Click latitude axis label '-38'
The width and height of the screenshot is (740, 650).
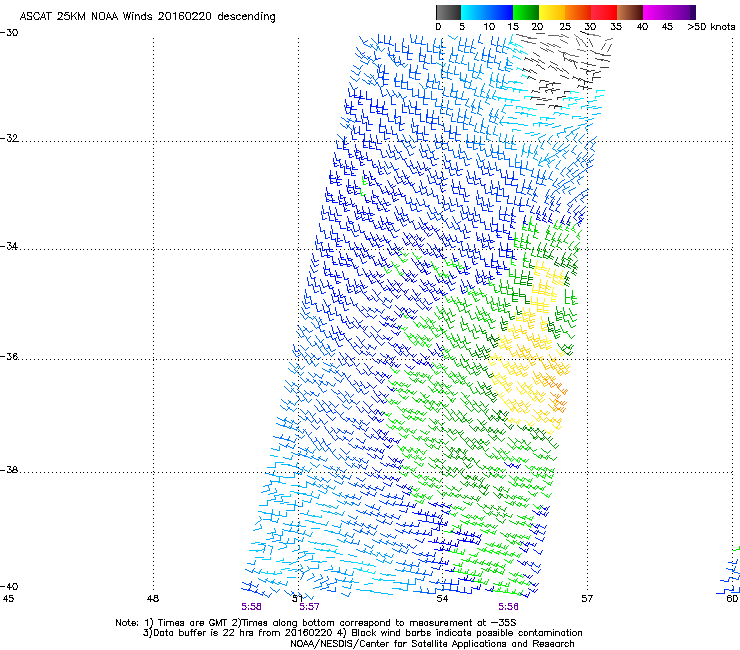click(9, 470)
